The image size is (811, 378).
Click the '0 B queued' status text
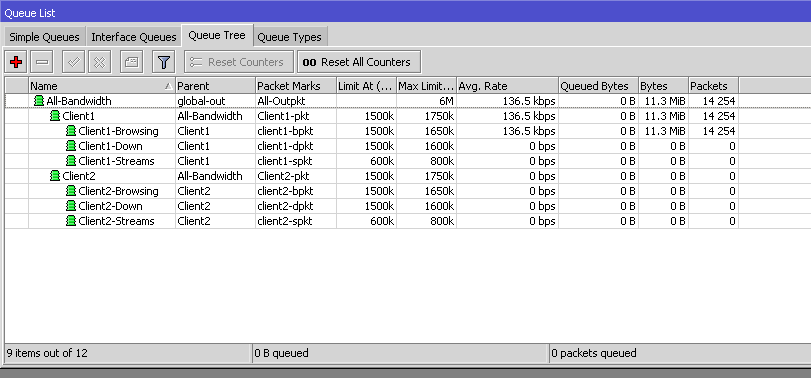(281, 353)
